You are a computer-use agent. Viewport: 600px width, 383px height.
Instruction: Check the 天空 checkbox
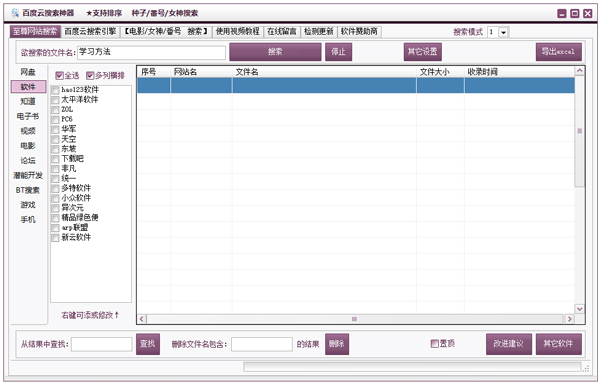coord(55,140)
